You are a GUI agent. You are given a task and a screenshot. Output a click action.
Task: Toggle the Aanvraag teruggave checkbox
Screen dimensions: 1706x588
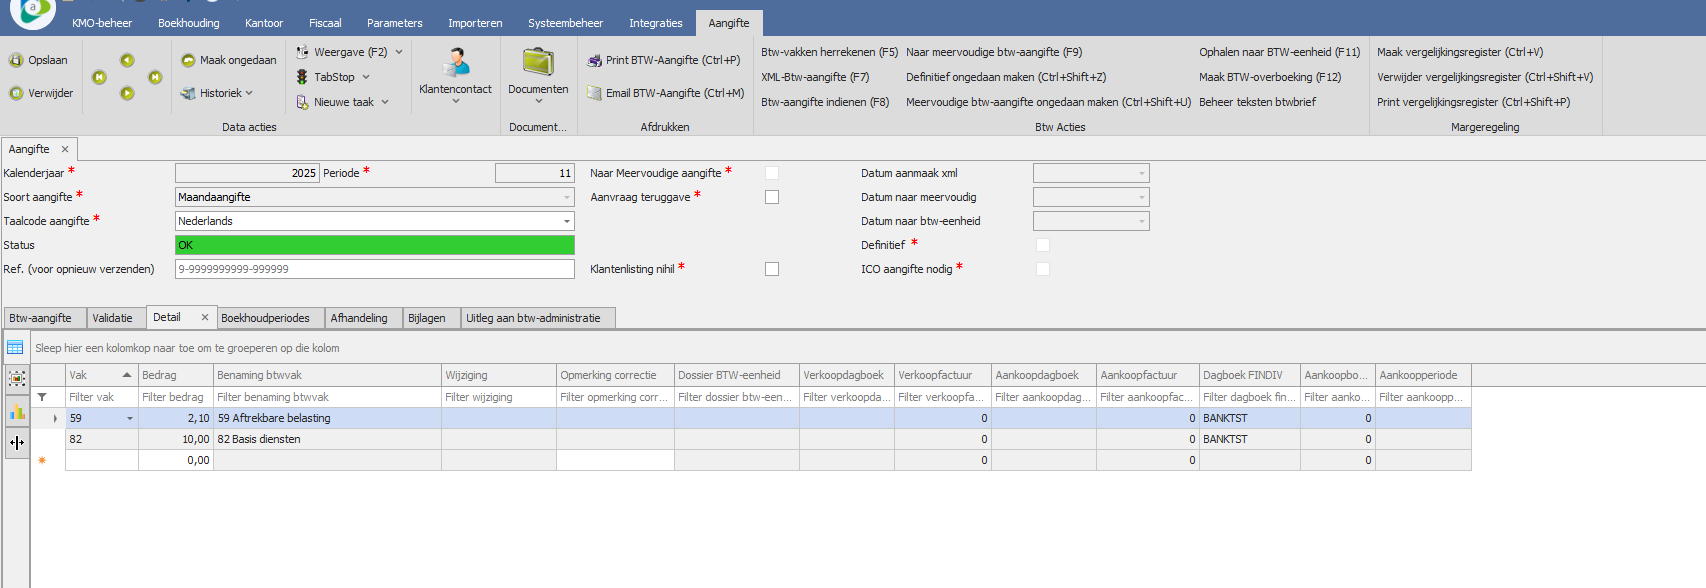pyautogui.click(x=772, y=197)
